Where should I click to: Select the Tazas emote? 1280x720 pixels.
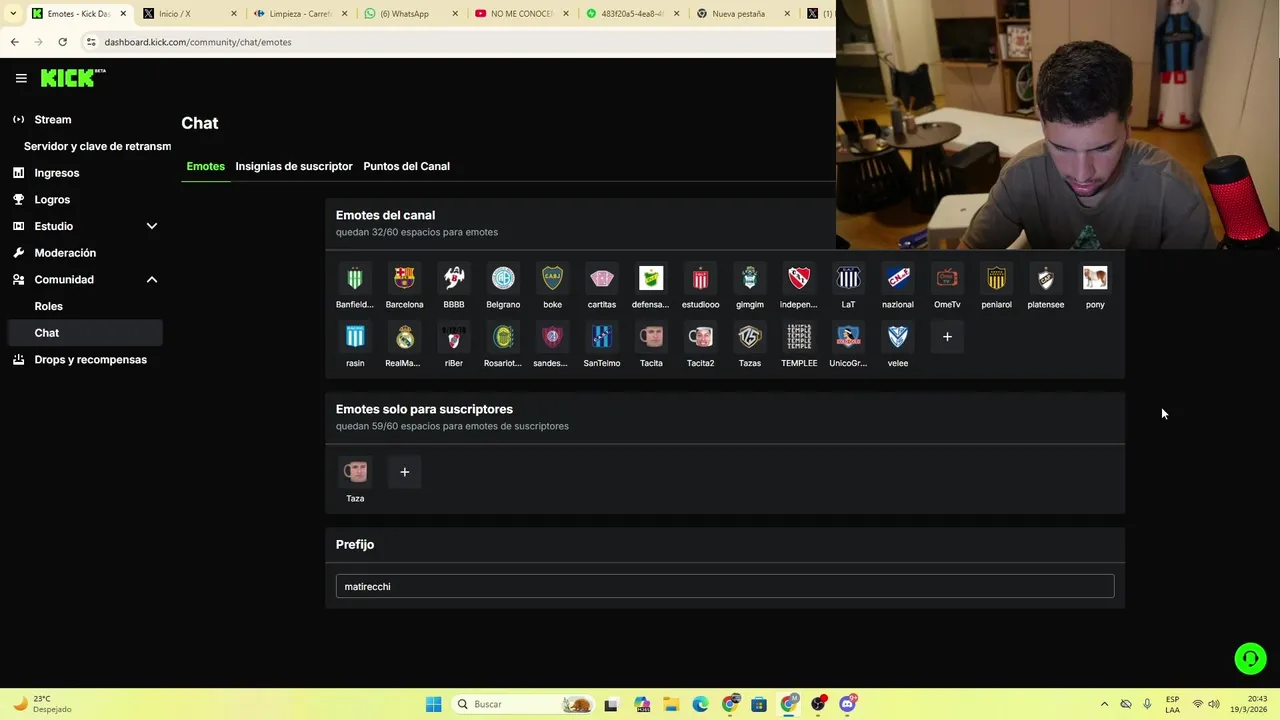pyautogui.click(x=750, y=337)
